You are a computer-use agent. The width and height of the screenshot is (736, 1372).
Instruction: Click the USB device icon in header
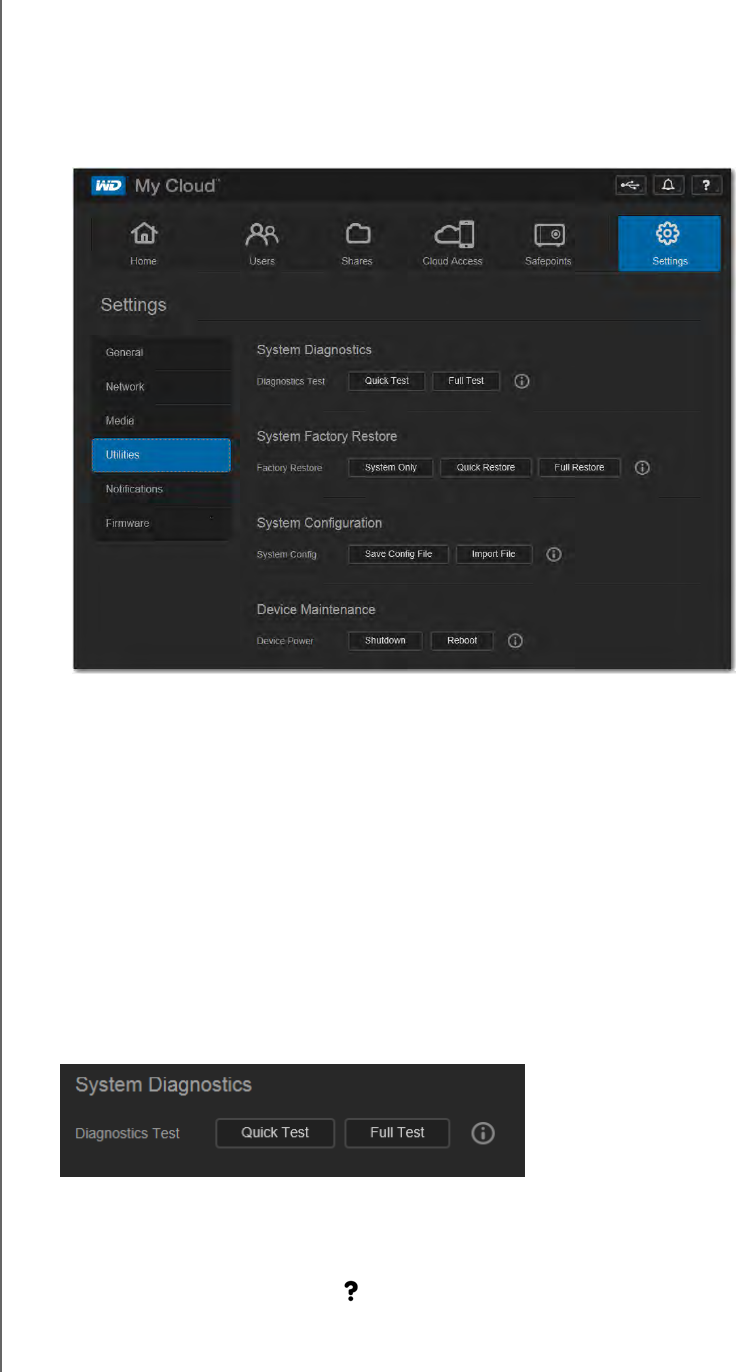(630, 185)
